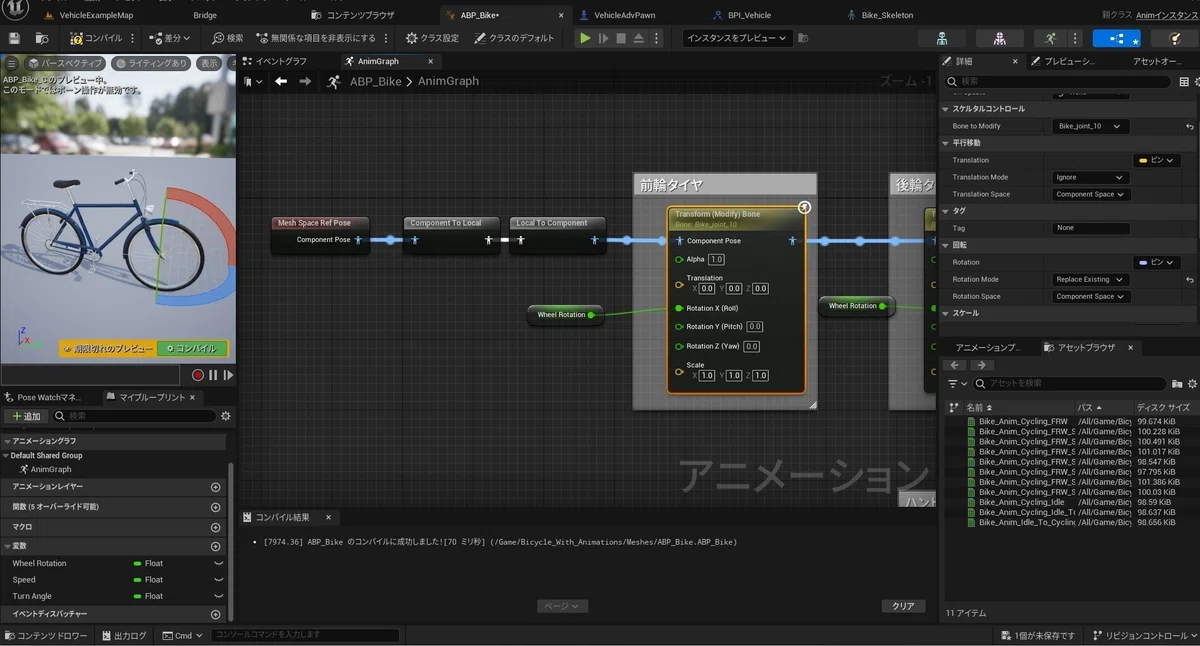The width and height of the screenshot is (1200, 646).
Task: Open Translation Mode Ignore dropdown
Action: [1092, 177]
